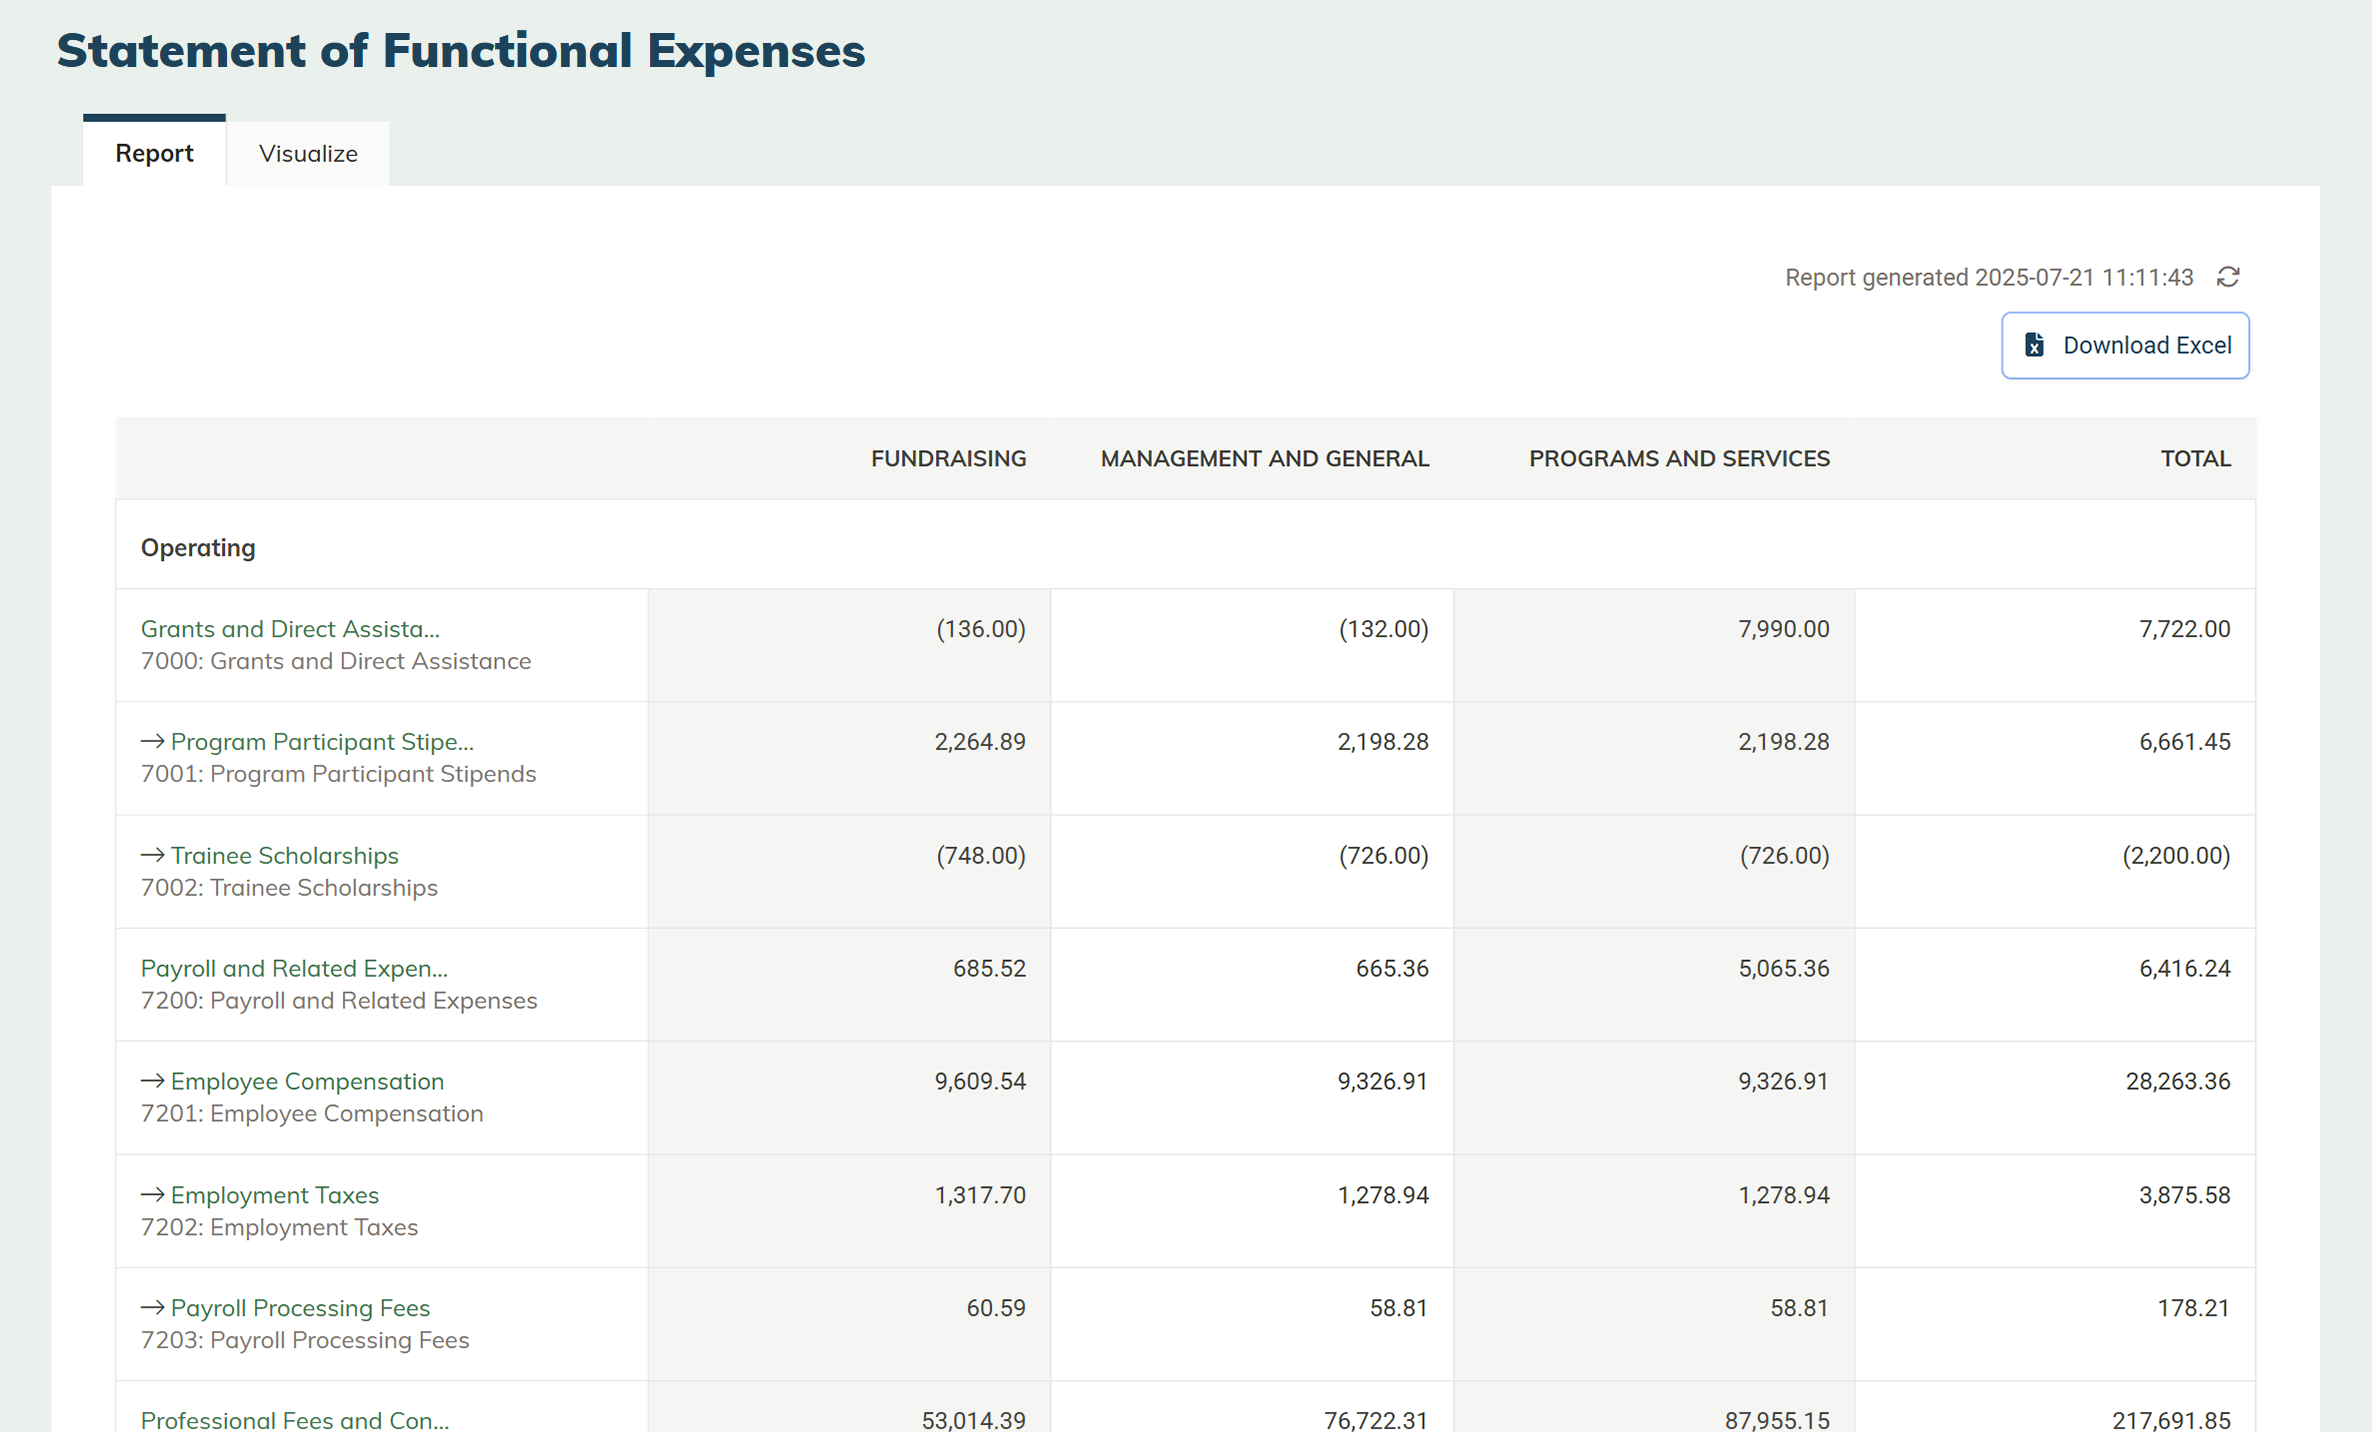Screen dimensions: 2372x1432
Task: Click Employee Compensation total 28,263.36 cell
Action: [x=2177, y=1082]
